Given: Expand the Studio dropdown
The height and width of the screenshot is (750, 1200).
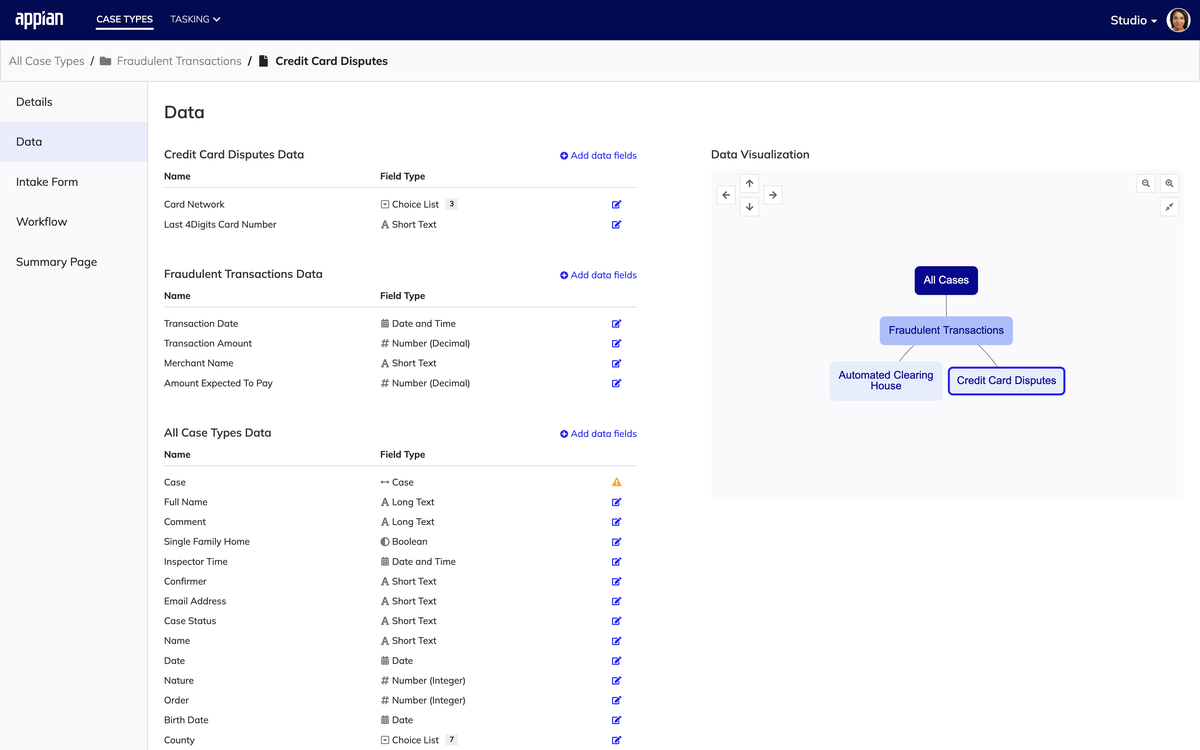Looking at the screenshot, I should click(x=1133, y=20).
